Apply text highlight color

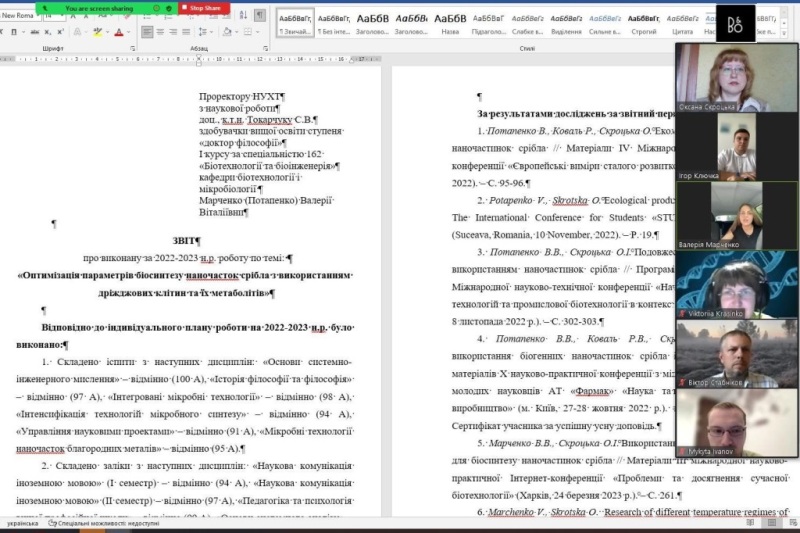tap(97, 32)
